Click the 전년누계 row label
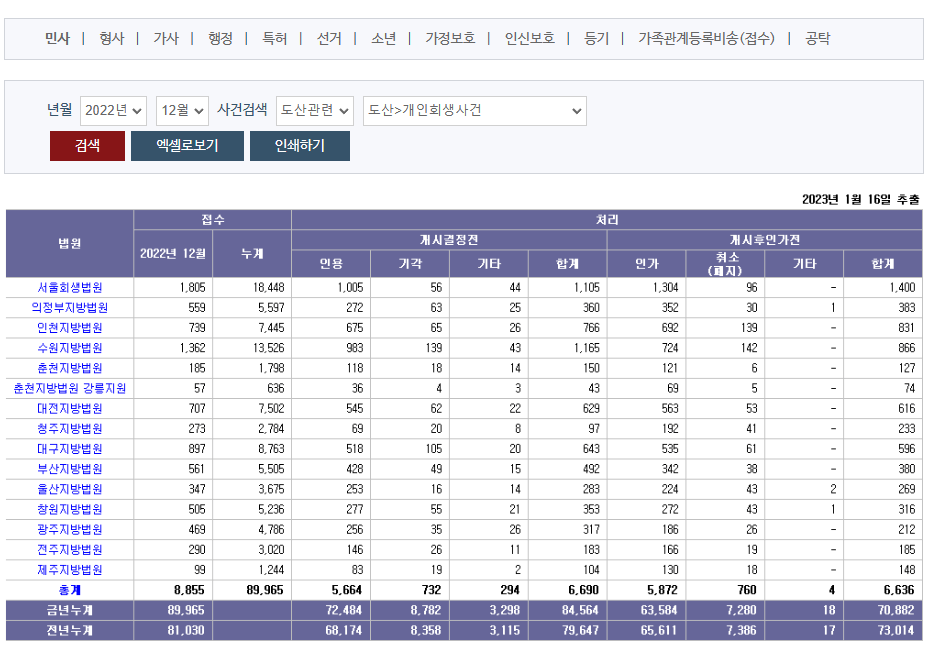931x652 pixels. pos(69,631)
